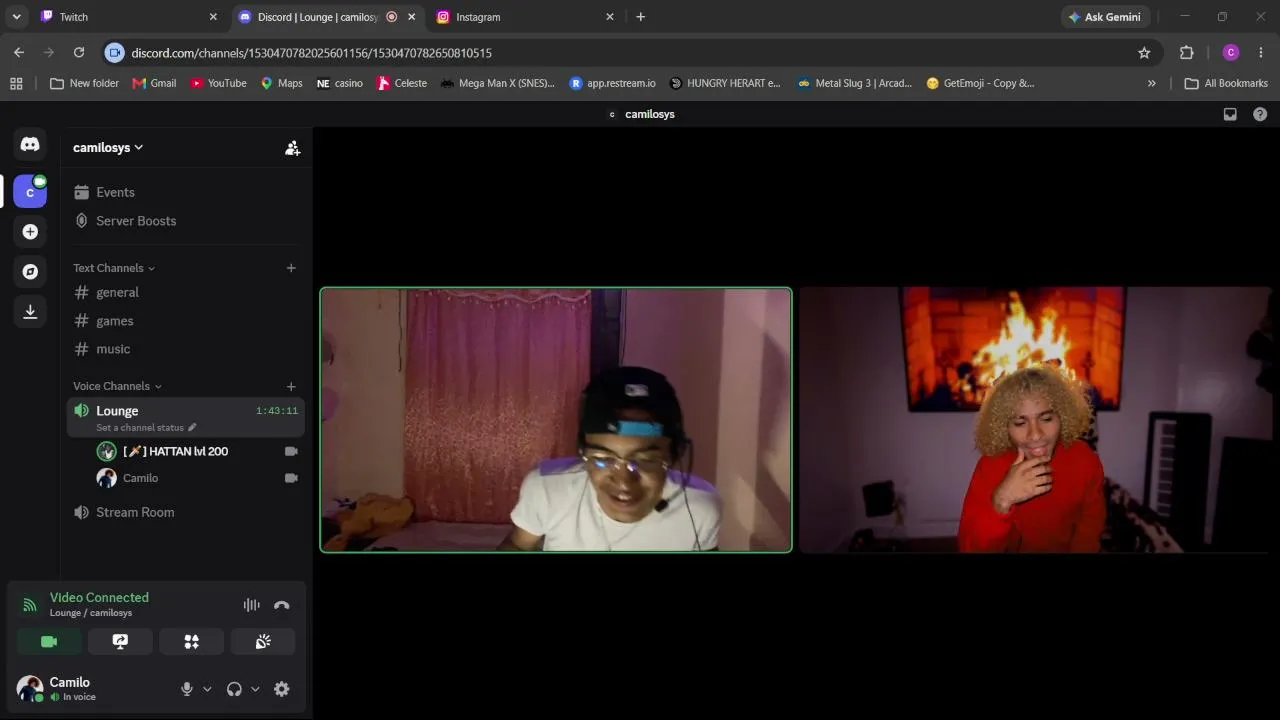Create a text channel plus icon
The image size is (1280, 720).
(291, 268)
